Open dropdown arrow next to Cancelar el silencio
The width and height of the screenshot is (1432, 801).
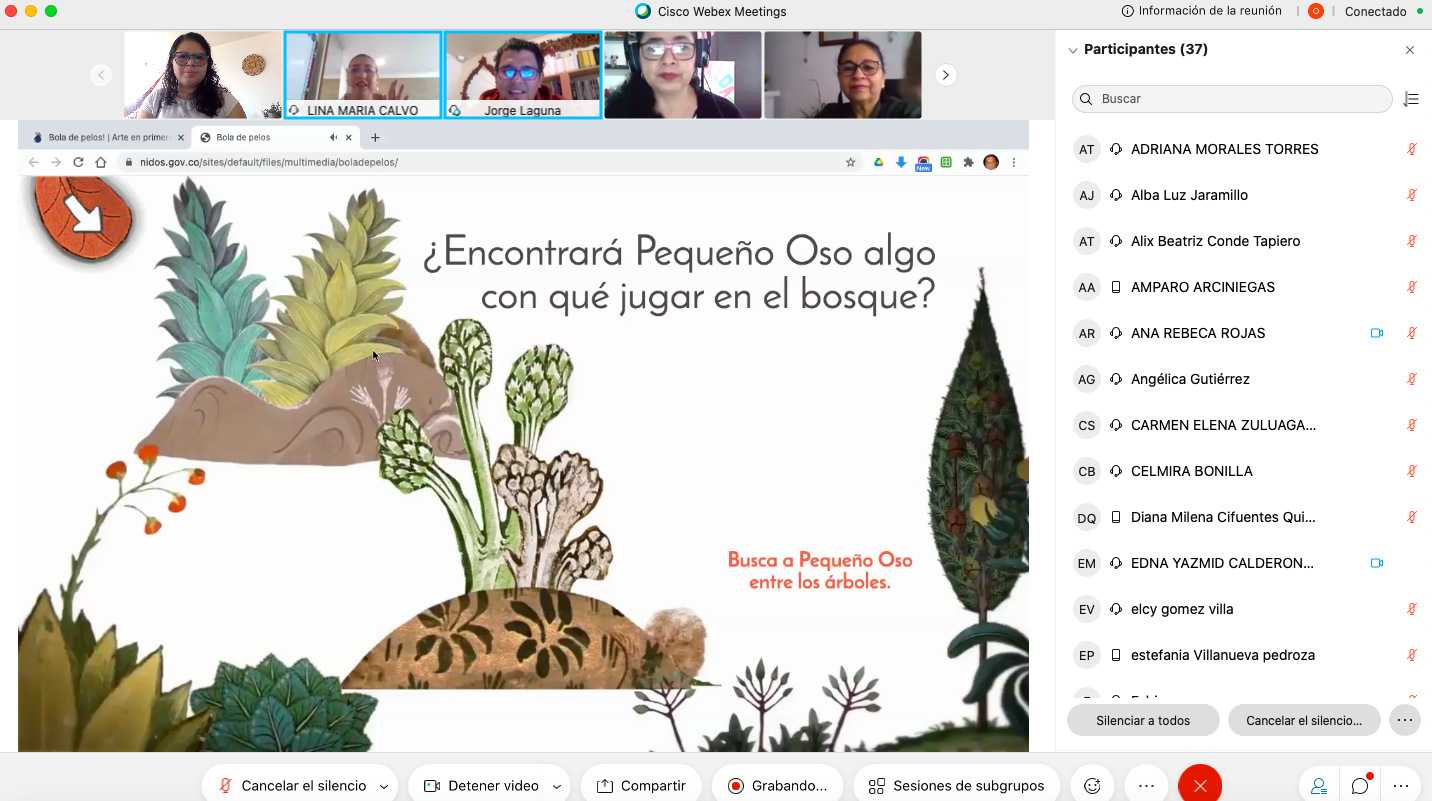coord(384,787)
